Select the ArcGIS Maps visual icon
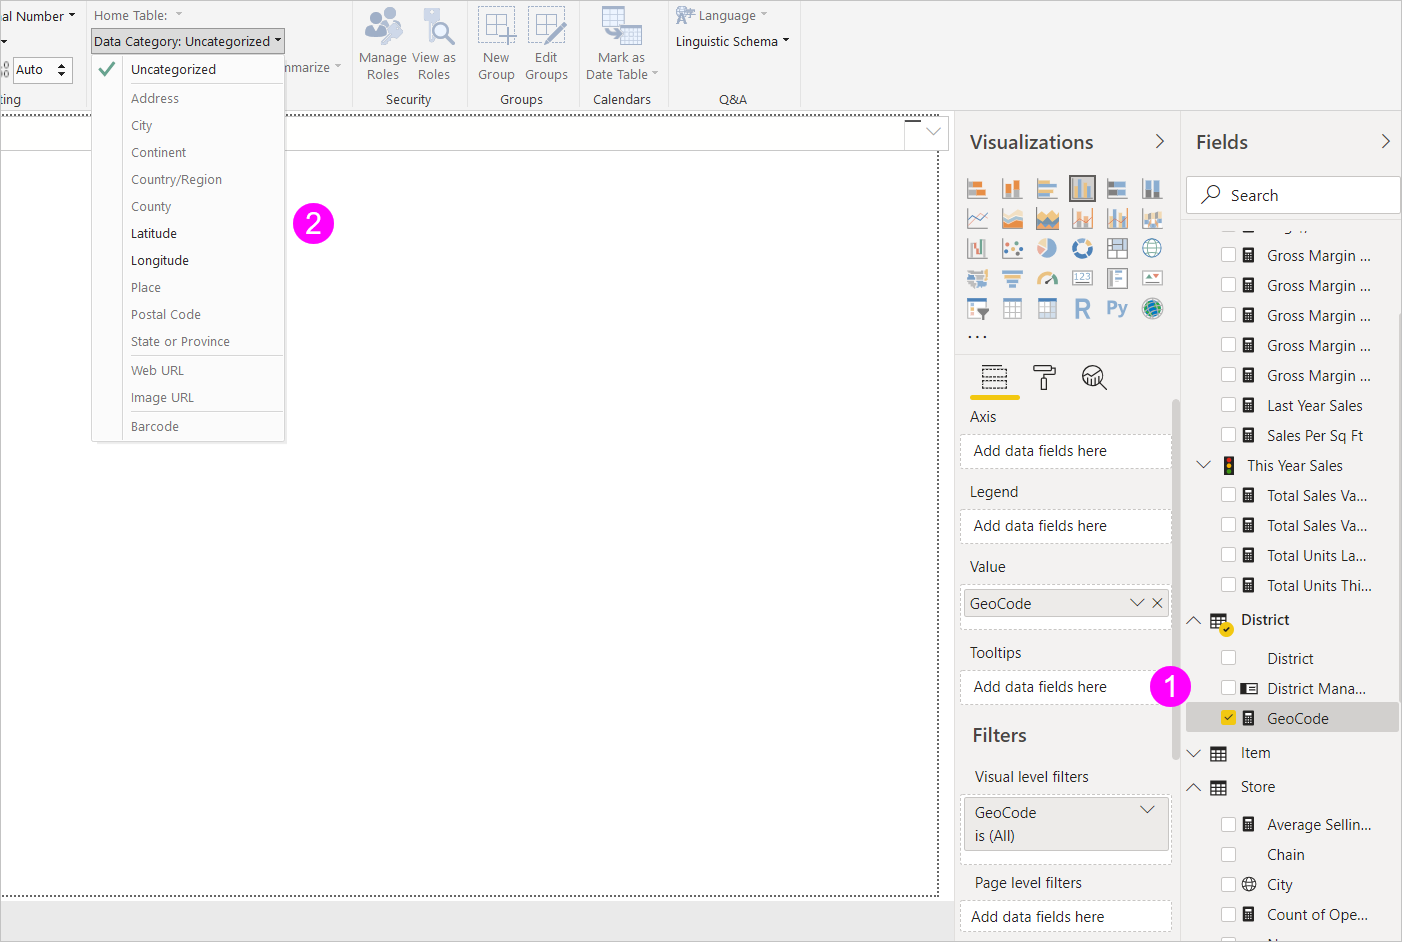1402x942 pixels. tap(1152, 308)
